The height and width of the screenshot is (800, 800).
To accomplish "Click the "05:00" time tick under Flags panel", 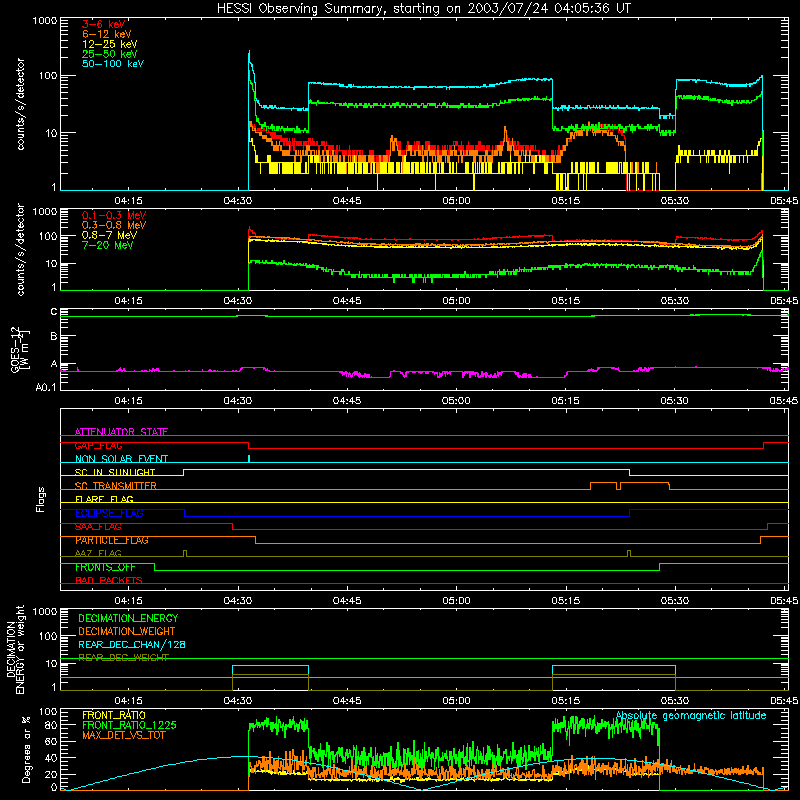I will tap(456, 601).
